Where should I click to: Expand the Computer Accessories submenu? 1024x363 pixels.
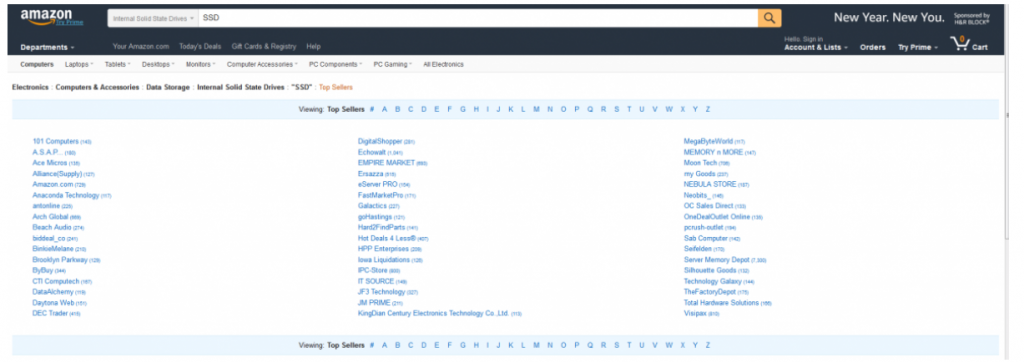point(262,64)
